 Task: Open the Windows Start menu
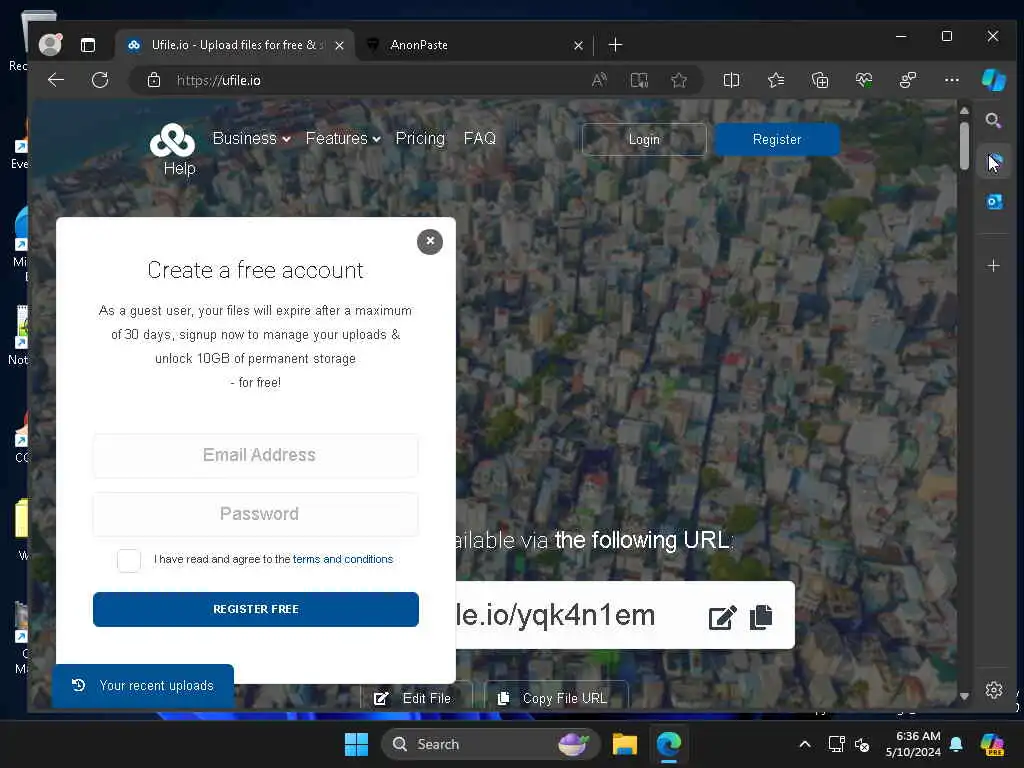tap(357, 744)
